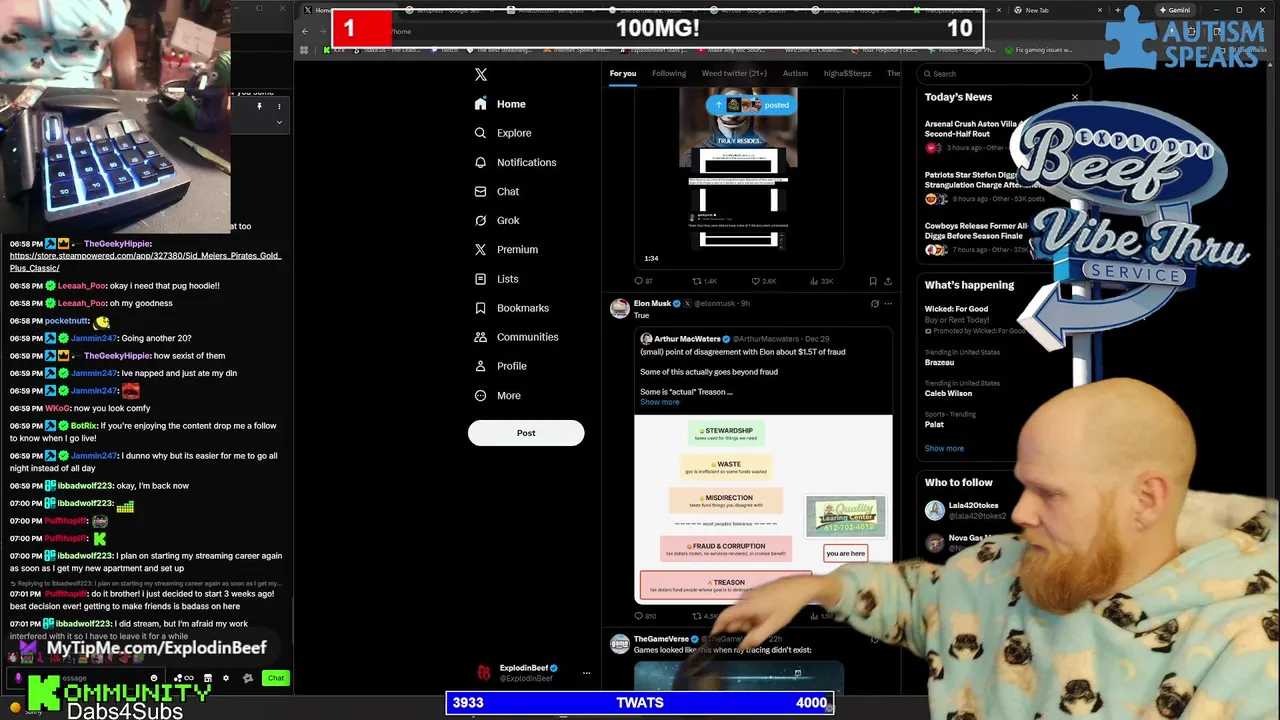The image size is (1280, 720).
Task: Switch to the highaSSterpz tab
Action: (x=847, y=73)
